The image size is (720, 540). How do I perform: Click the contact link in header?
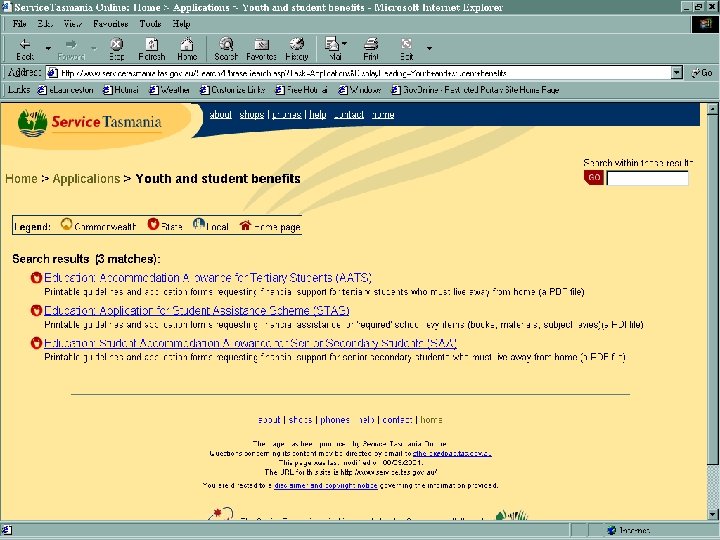(349, 115)
